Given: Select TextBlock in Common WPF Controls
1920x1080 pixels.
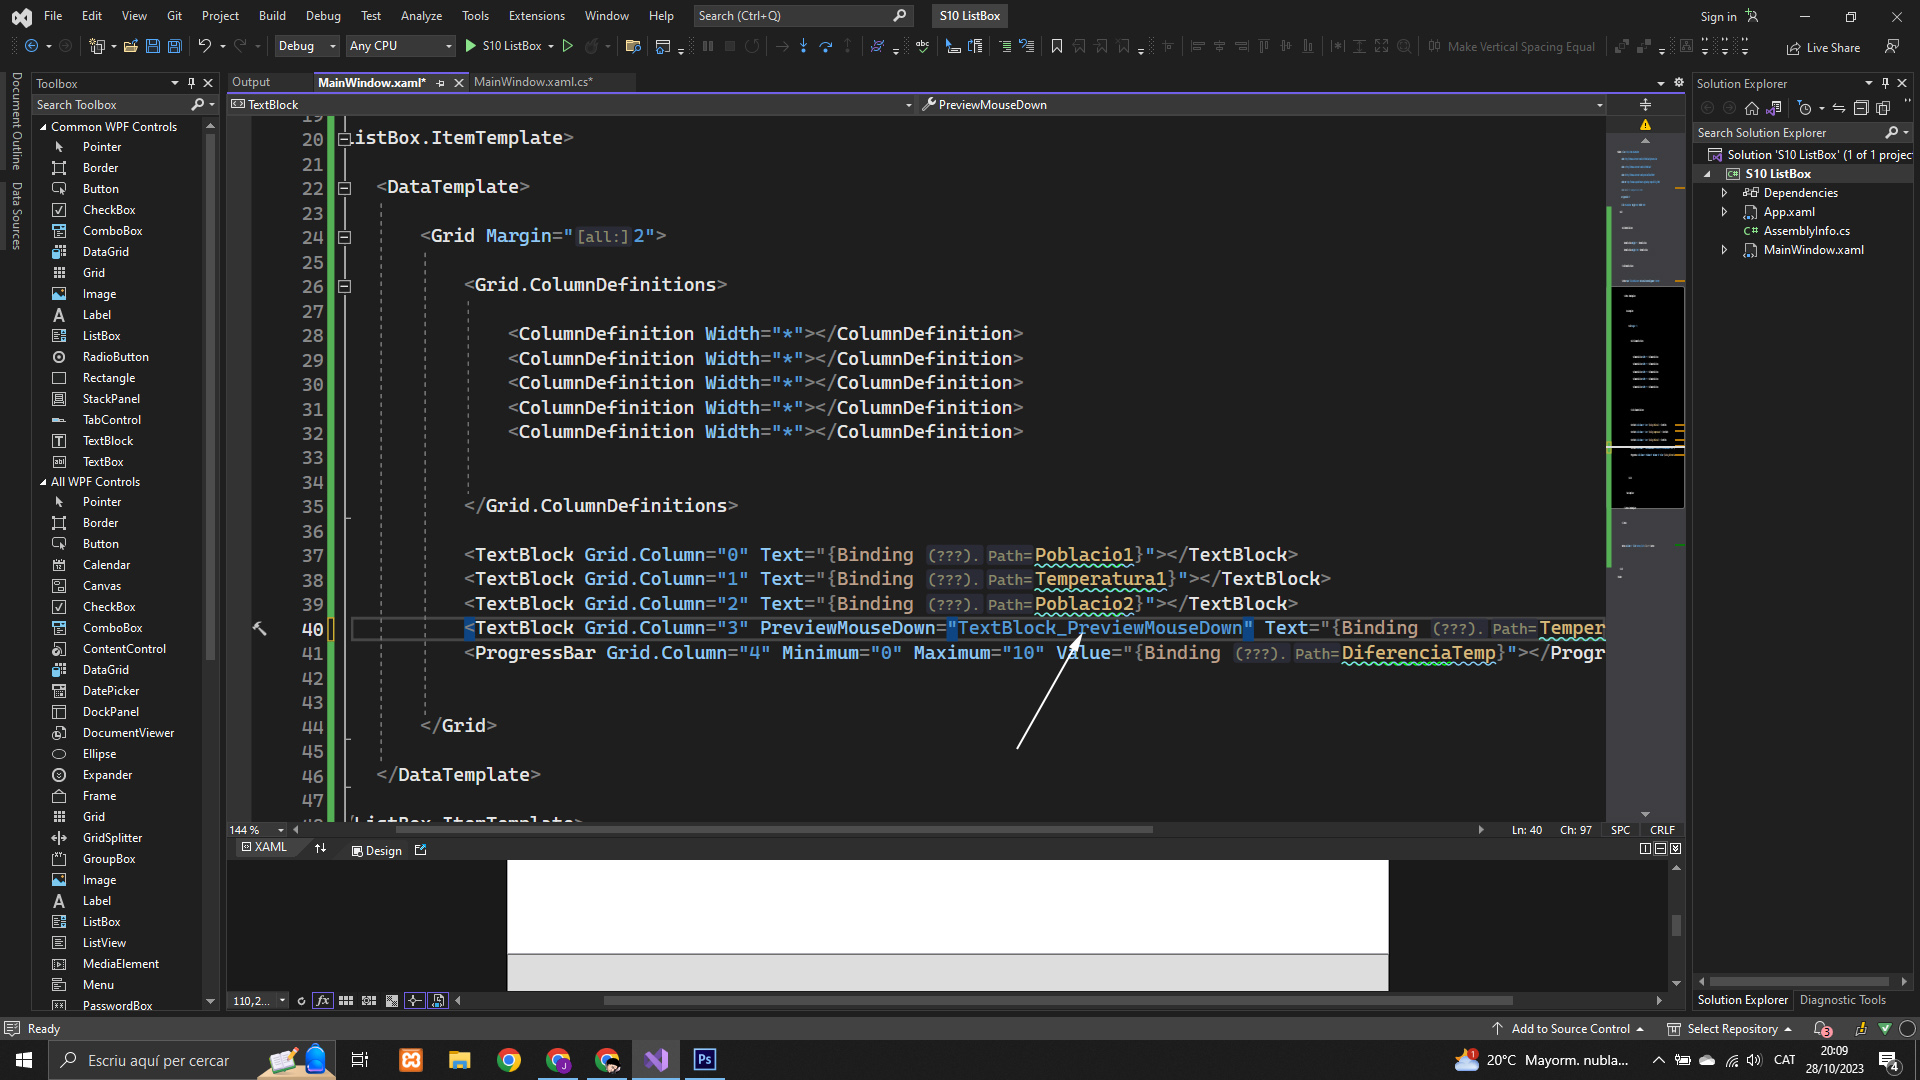Looking at the screenshot, I should (x=108, y=441).
